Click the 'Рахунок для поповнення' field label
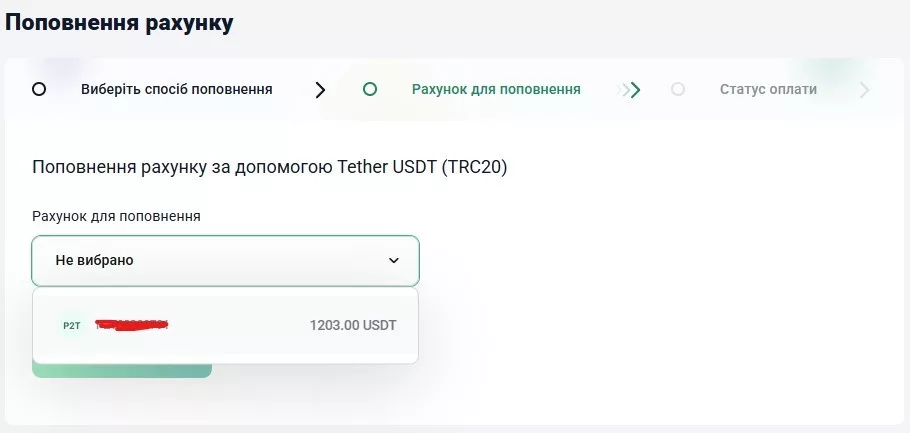Viewport: 910px width, 433px height. click(116, 216)
